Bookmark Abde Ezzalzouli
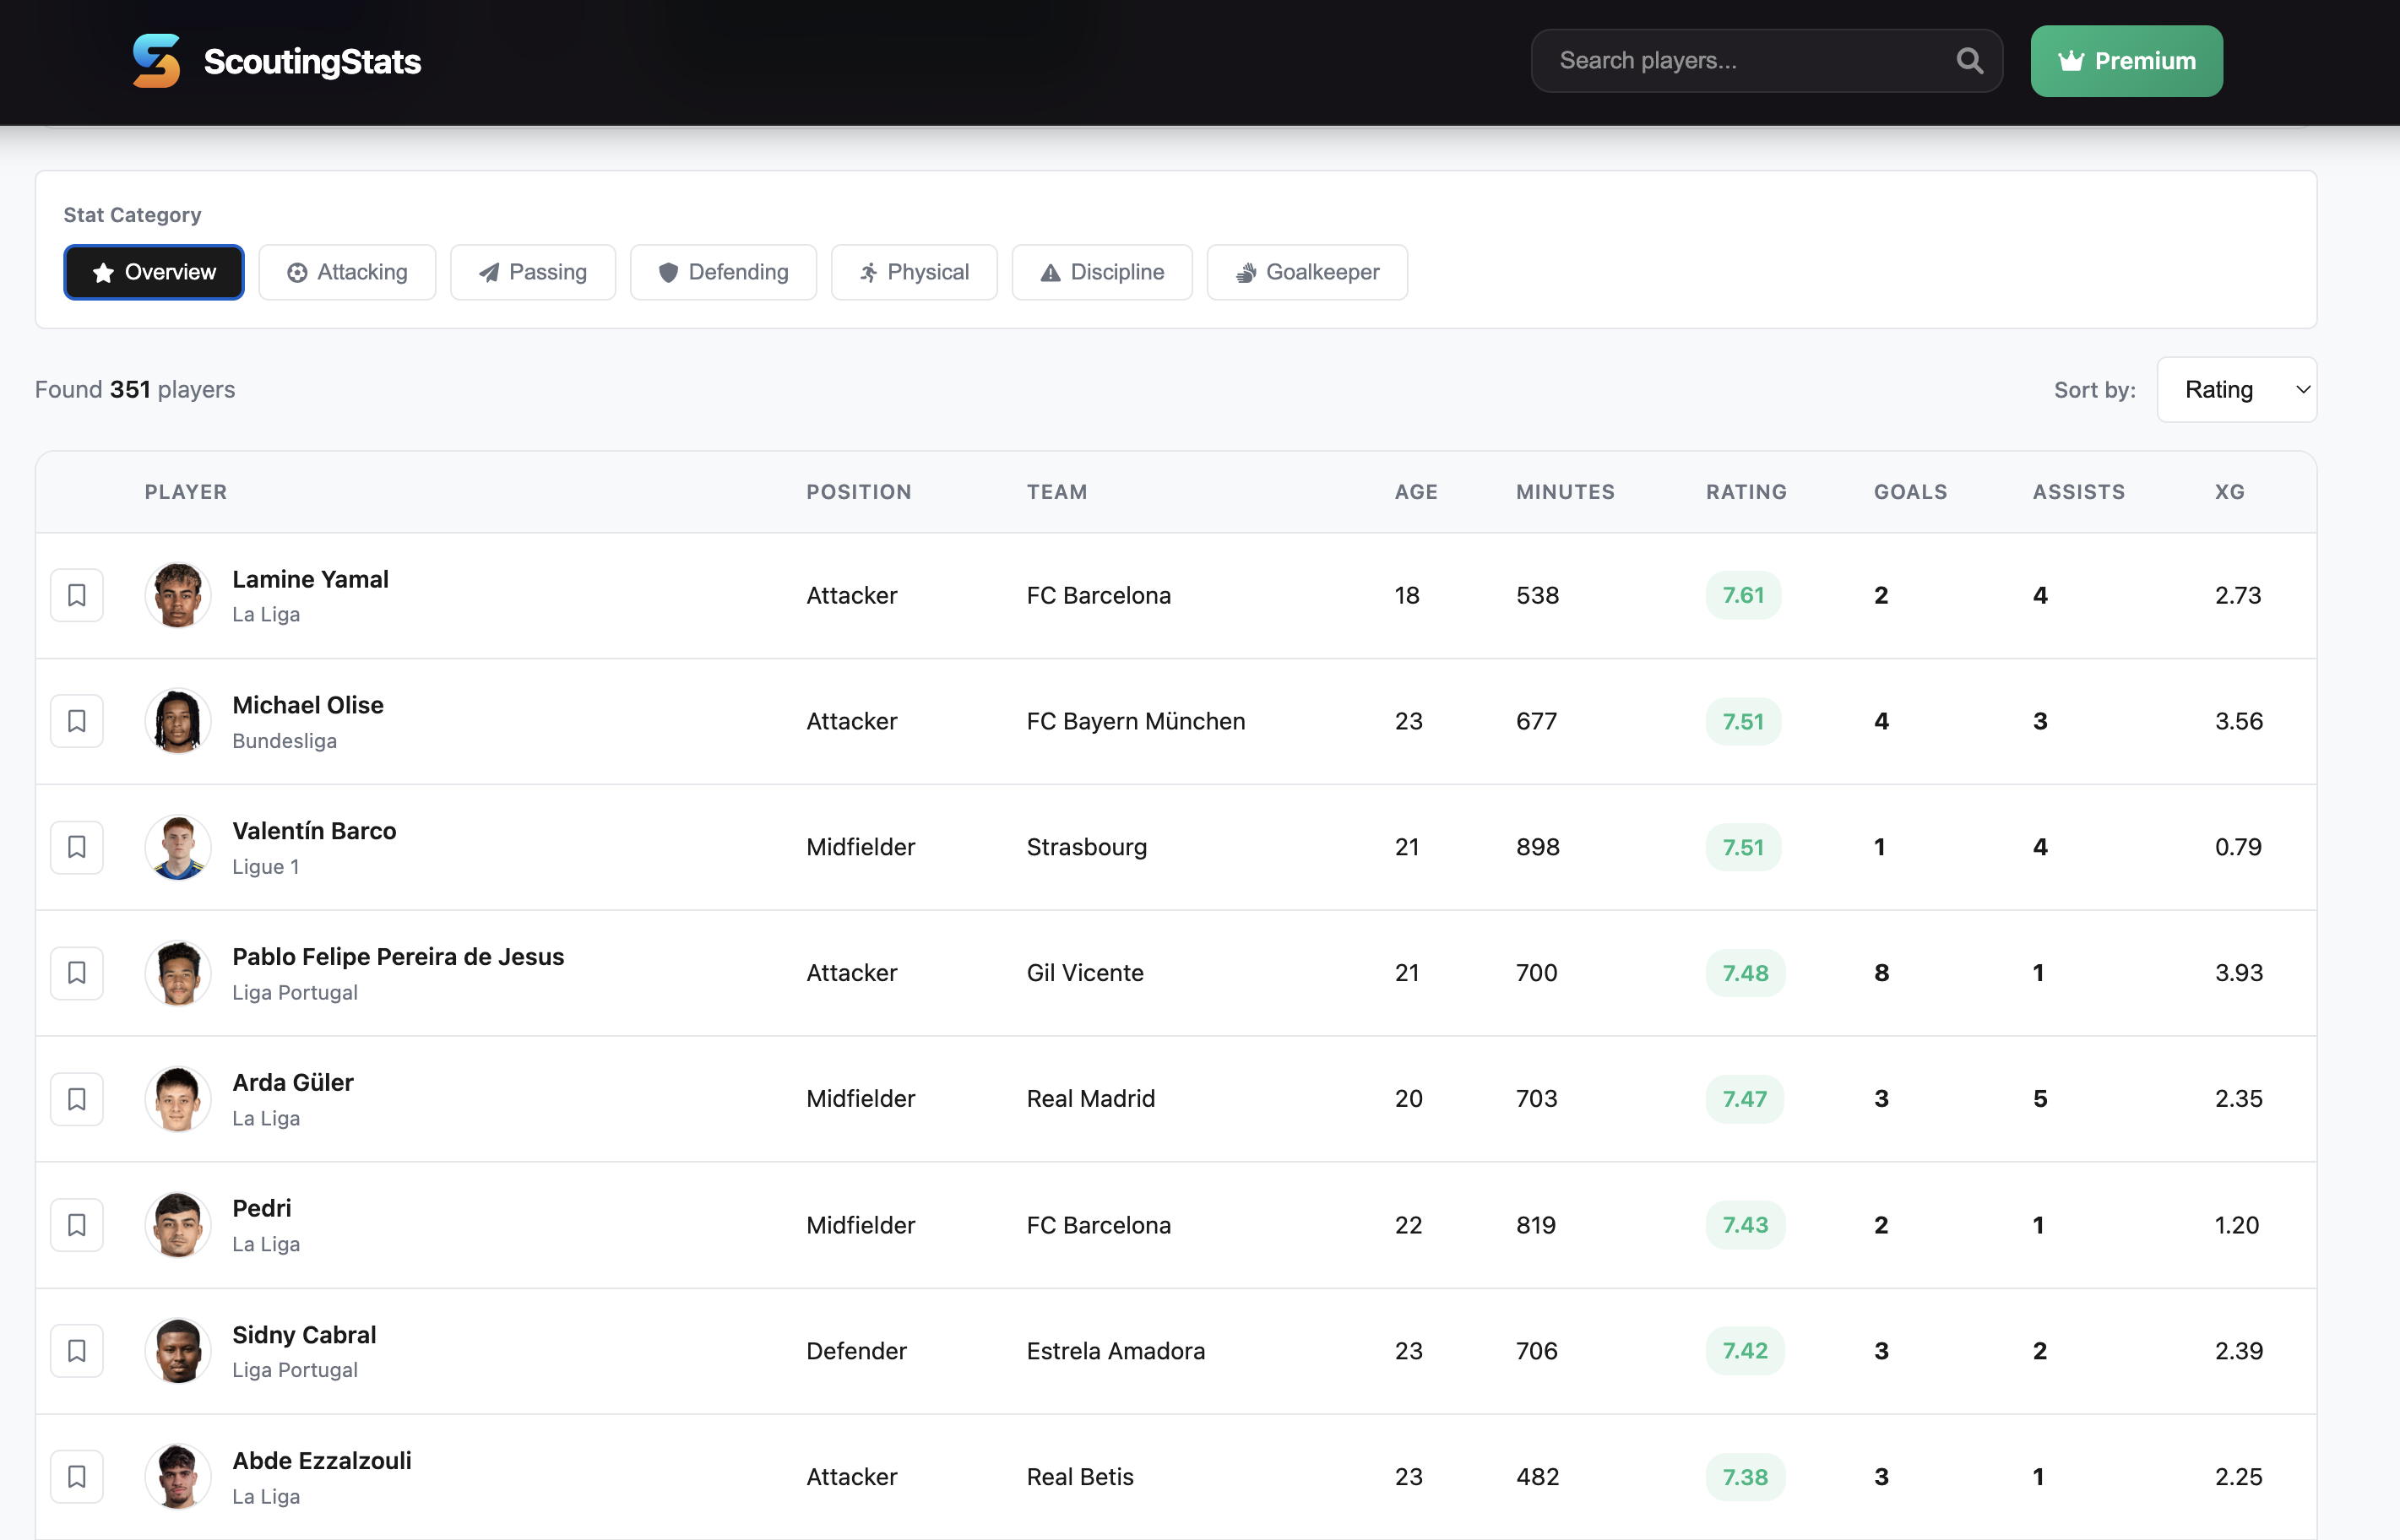2400x1540 pixels. click(77, 1476)
